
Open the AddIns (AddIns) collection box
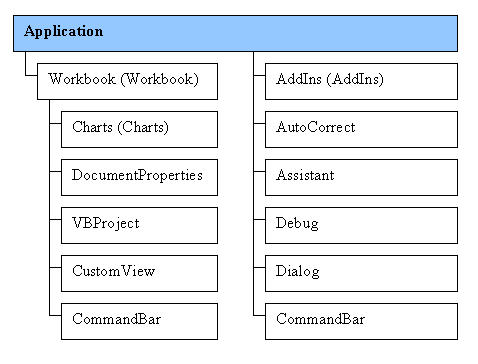click(x=361, y=81)
